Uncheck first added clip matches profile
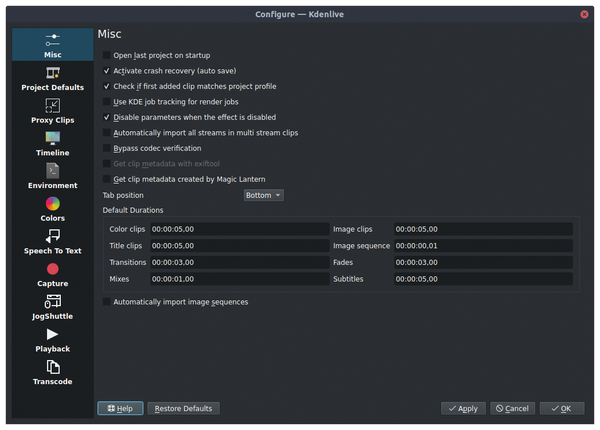600x430 pixels. 107,86
